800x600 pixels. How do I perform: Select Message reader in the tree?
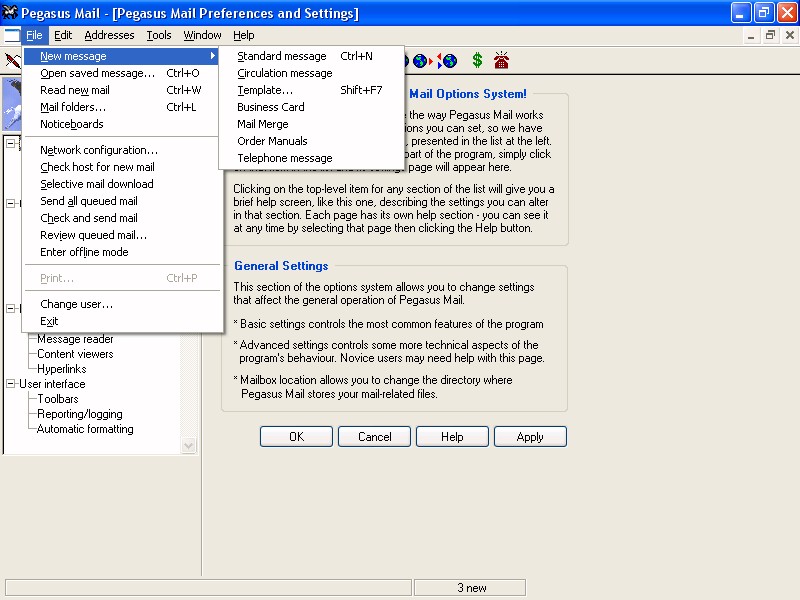[75, 339]
